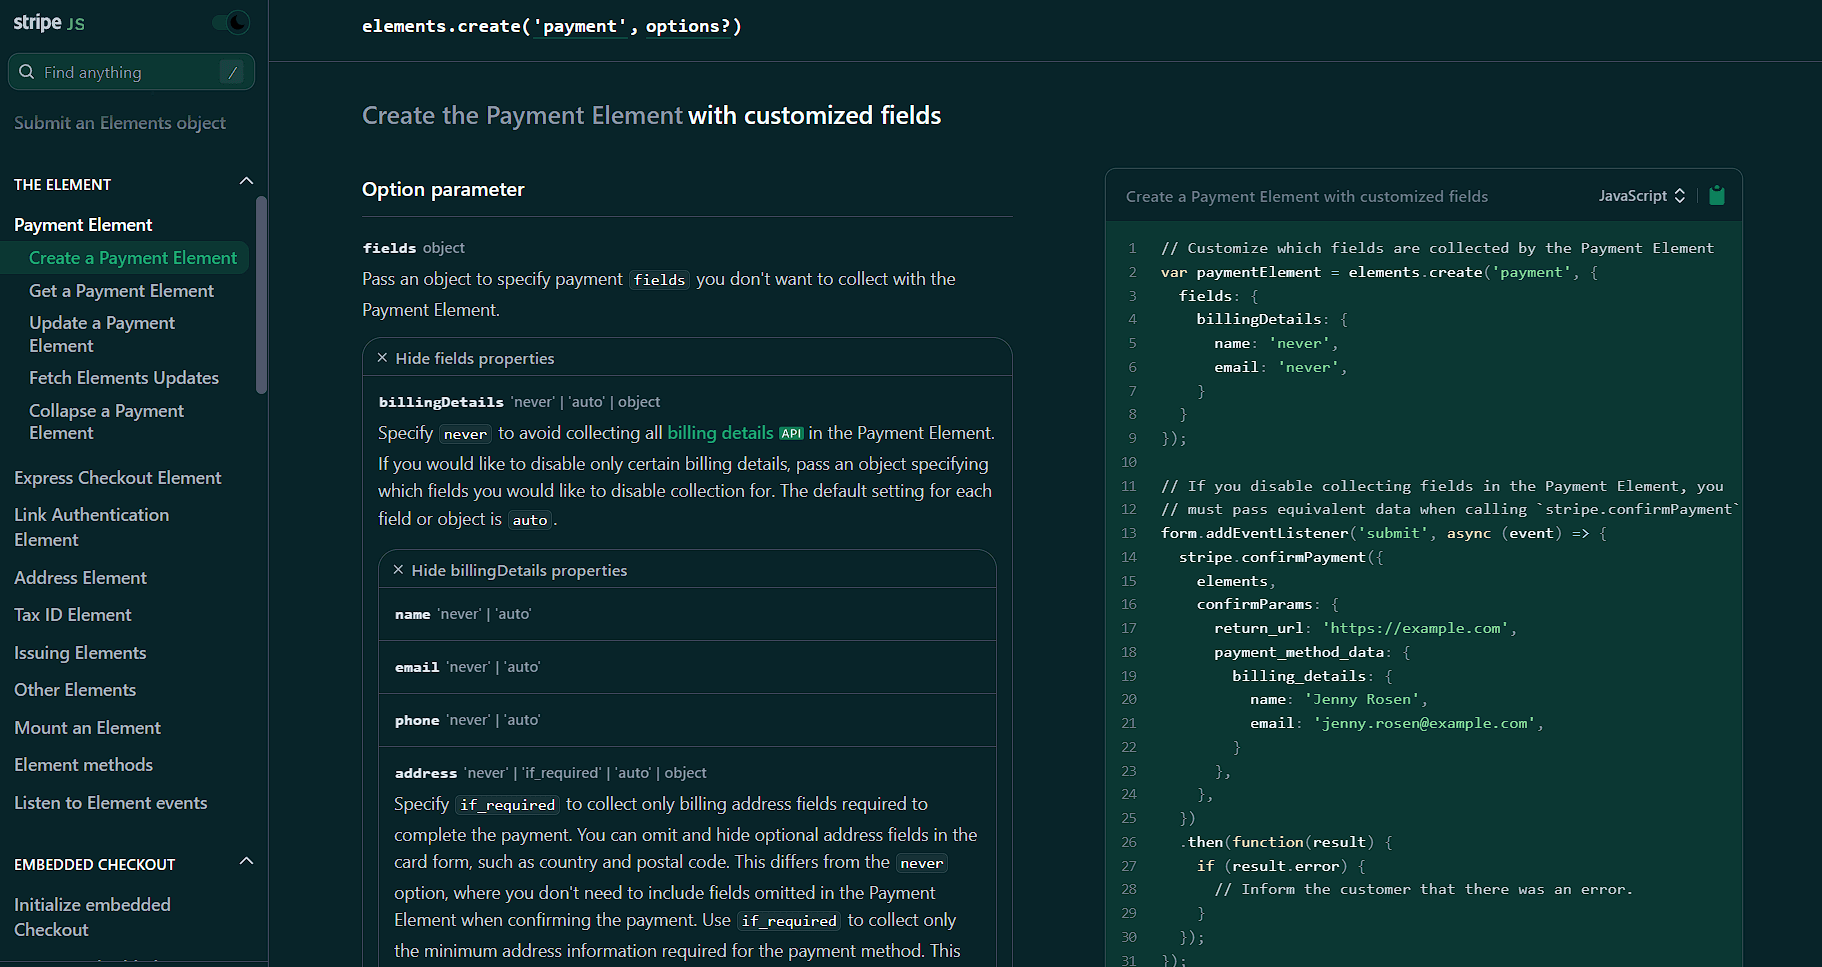This screenshot has width=1822, height=967.
Task: Collapse The Element sidebar section
Action: pos(246,181)
